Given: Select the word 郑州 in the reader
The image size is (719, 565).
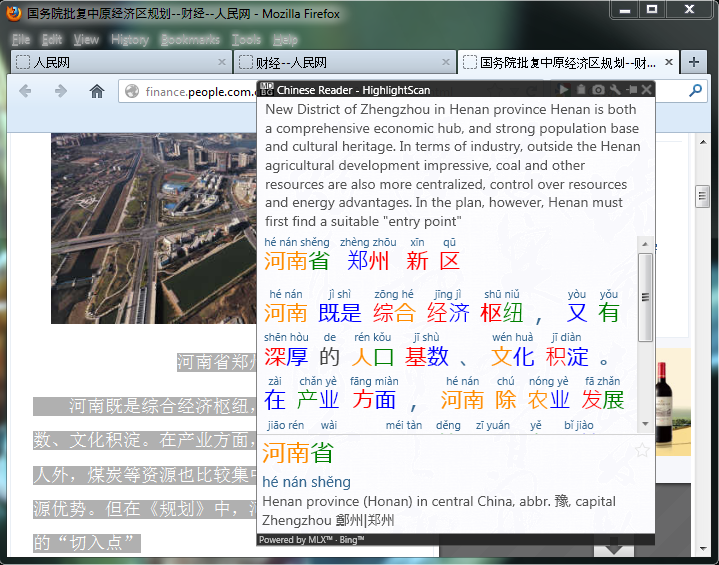Looking at the screenshot, I should pos(368,261).
